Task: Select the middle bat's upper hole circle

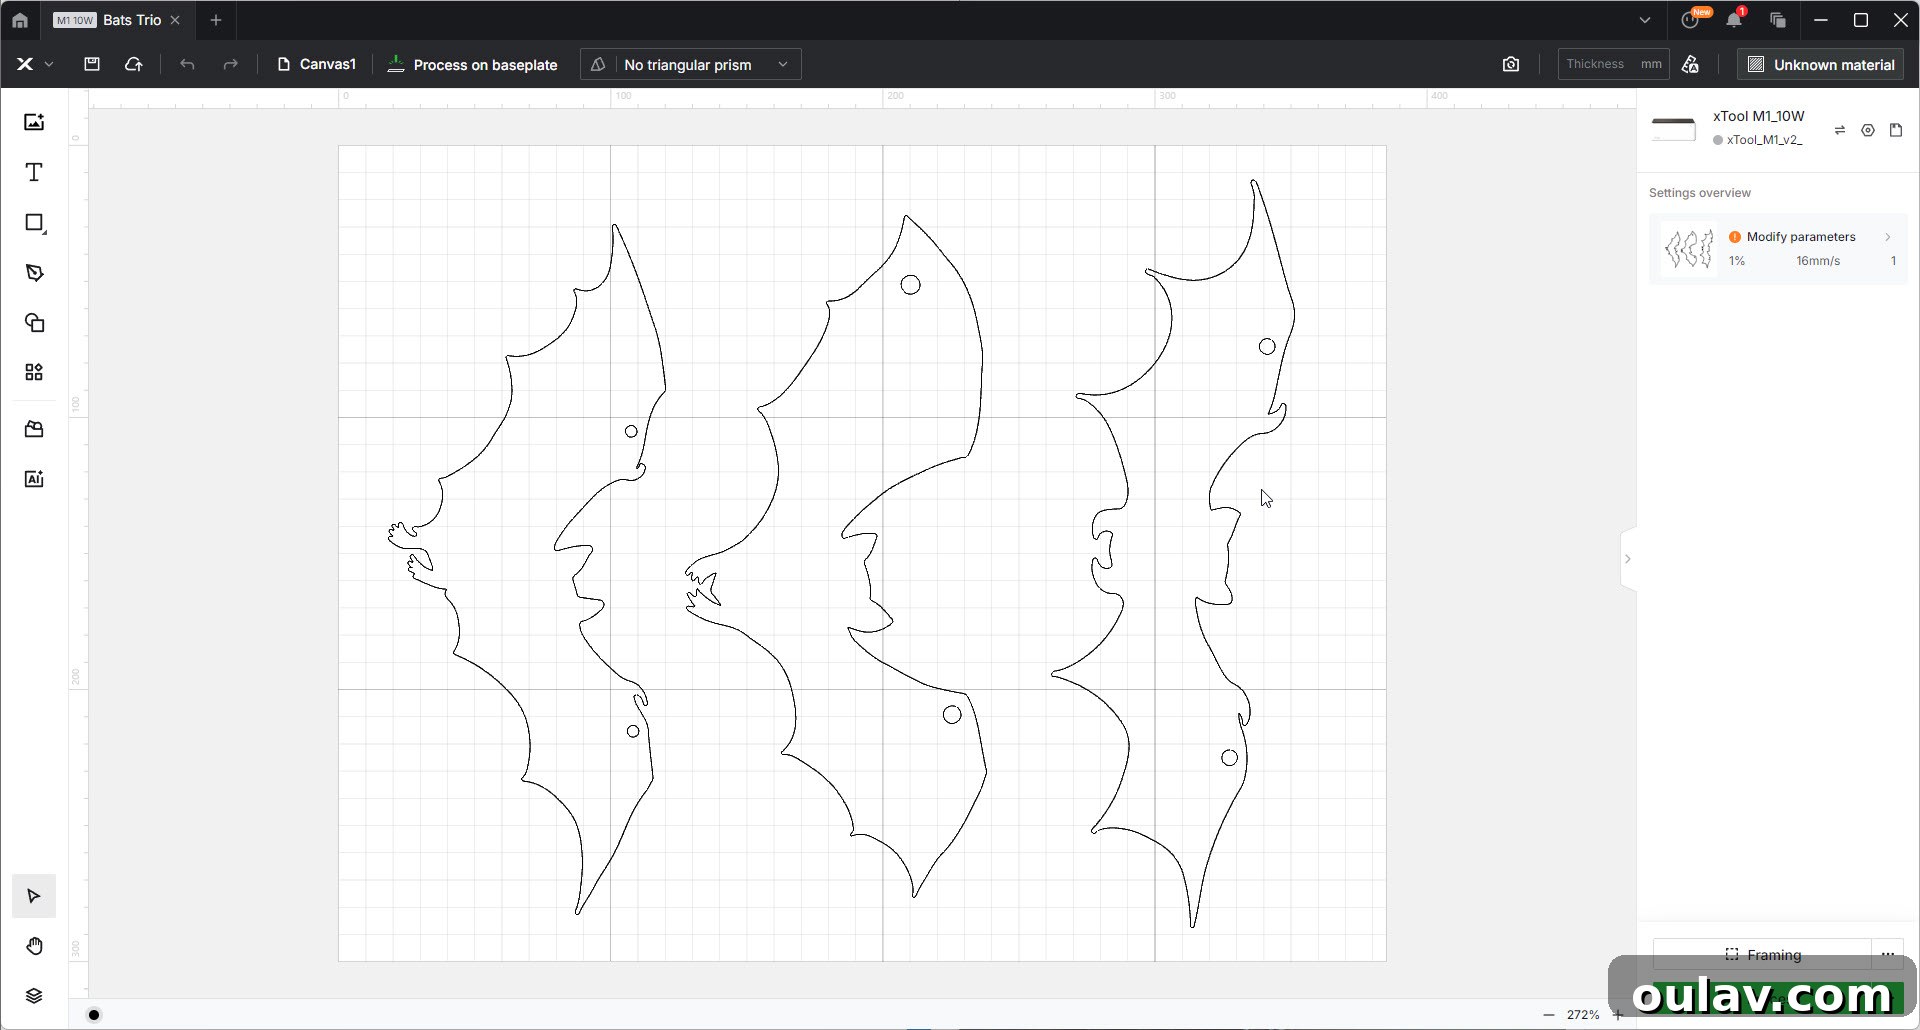Action: [x=910, y=285]
